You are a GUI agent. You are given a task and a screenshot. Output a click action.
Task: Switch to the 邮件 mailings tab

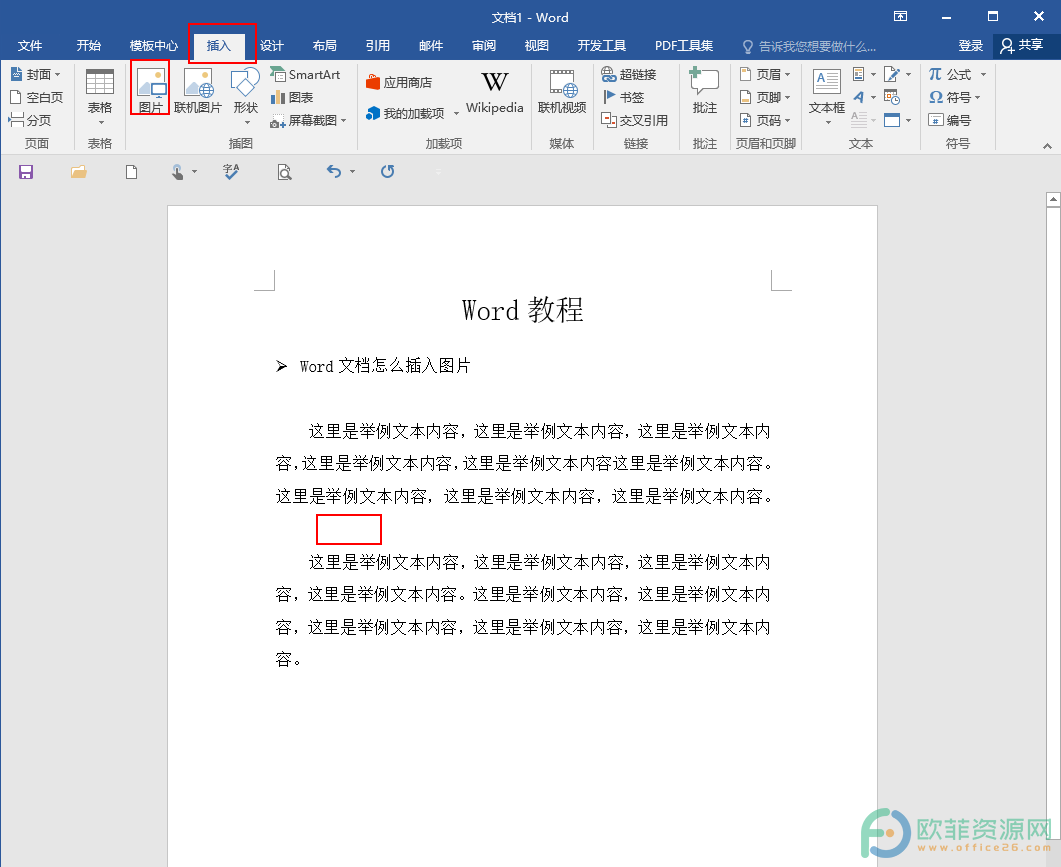click(x=431, y=45)
